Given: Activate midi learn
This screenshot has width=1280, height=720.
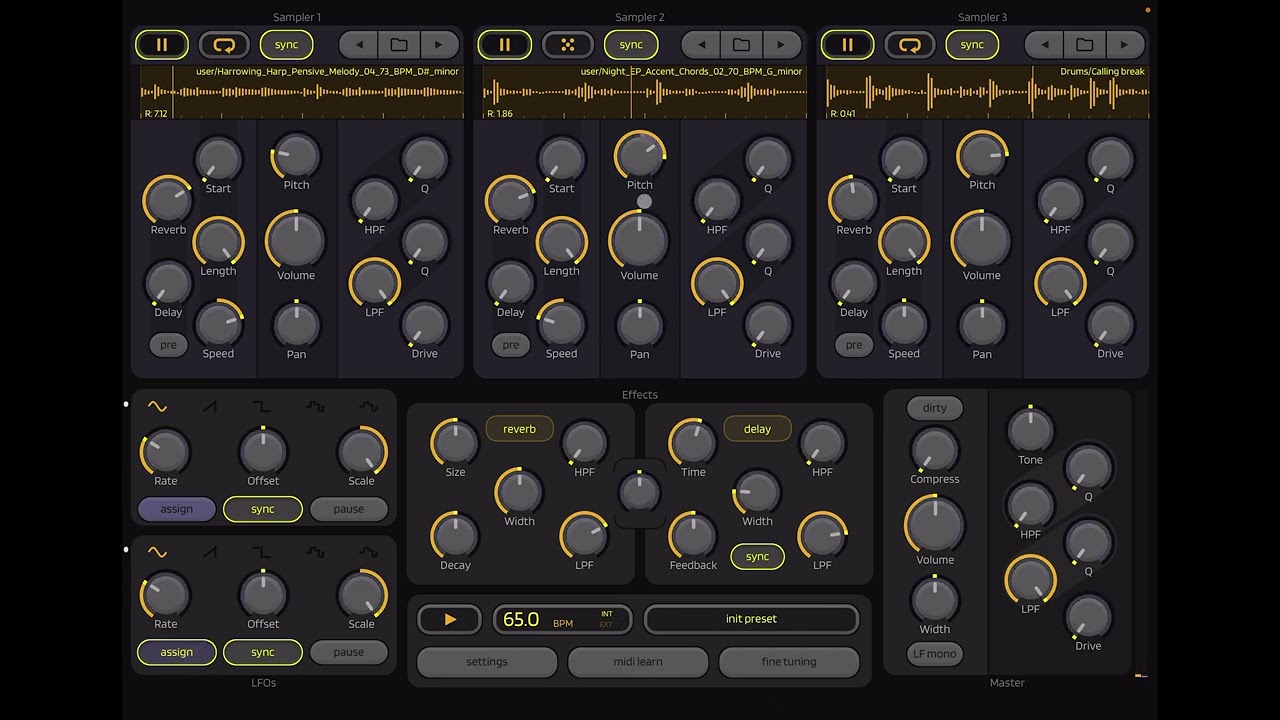Looking at the screenshot, I should click(638, 662).
